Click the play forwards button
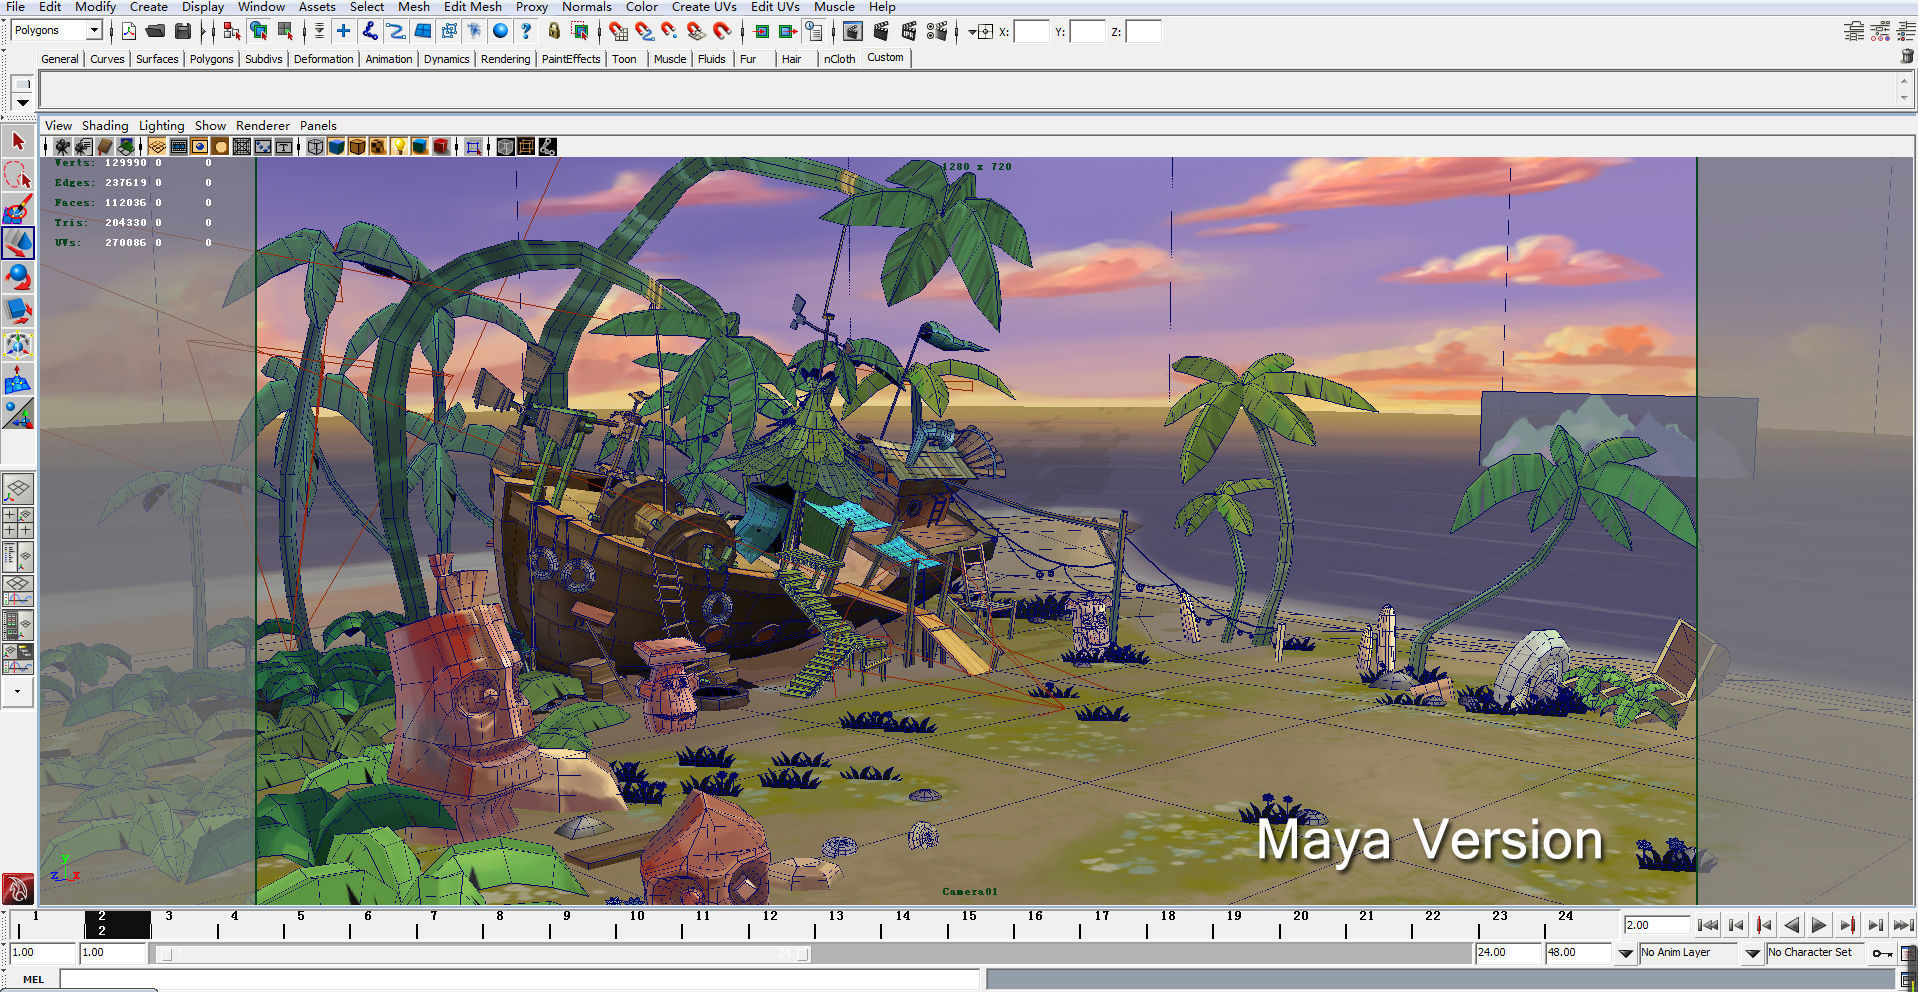Image resolution: width=1918 pixels, height=992 pixels. tap(1819, 925)
